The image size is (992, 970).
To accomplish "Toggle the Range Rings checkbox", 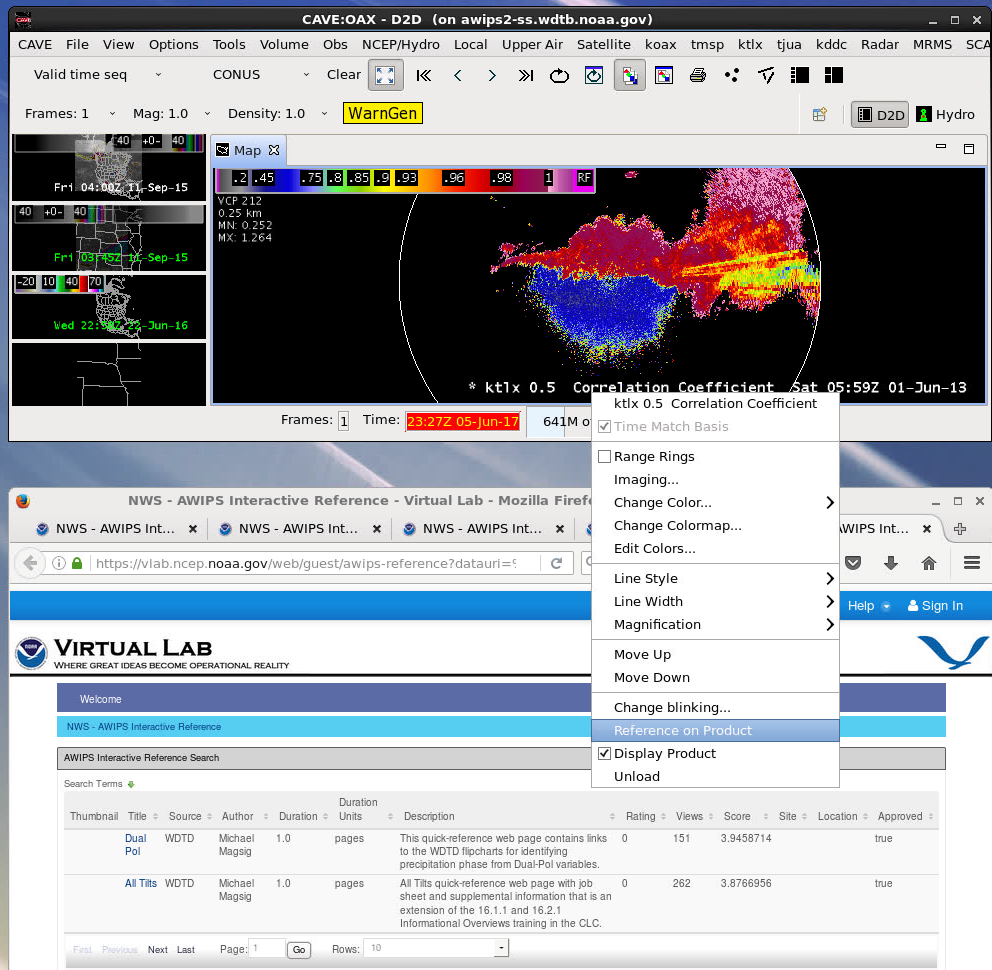I will pos(604,456).
